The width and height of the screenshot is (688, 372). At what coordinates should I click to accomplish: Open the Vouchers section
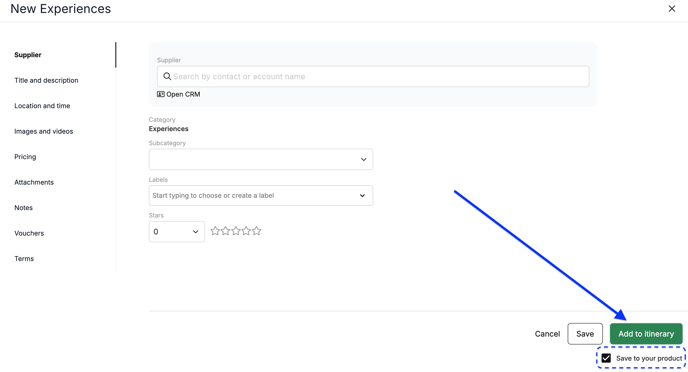click(x=29, y=233)
